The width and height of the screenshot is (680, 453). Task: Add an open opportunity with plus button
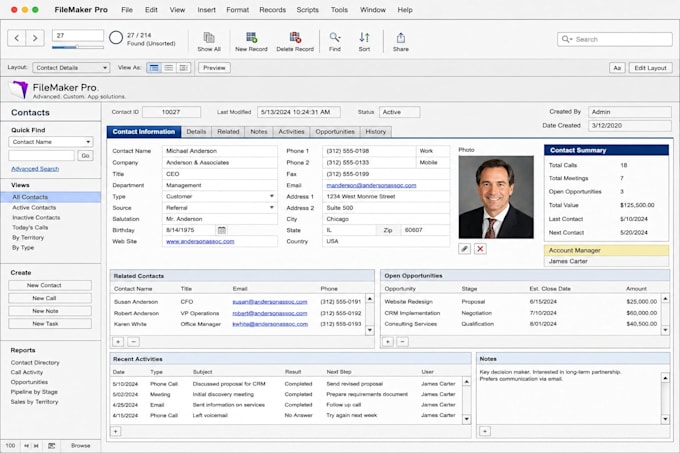[388, 342]
